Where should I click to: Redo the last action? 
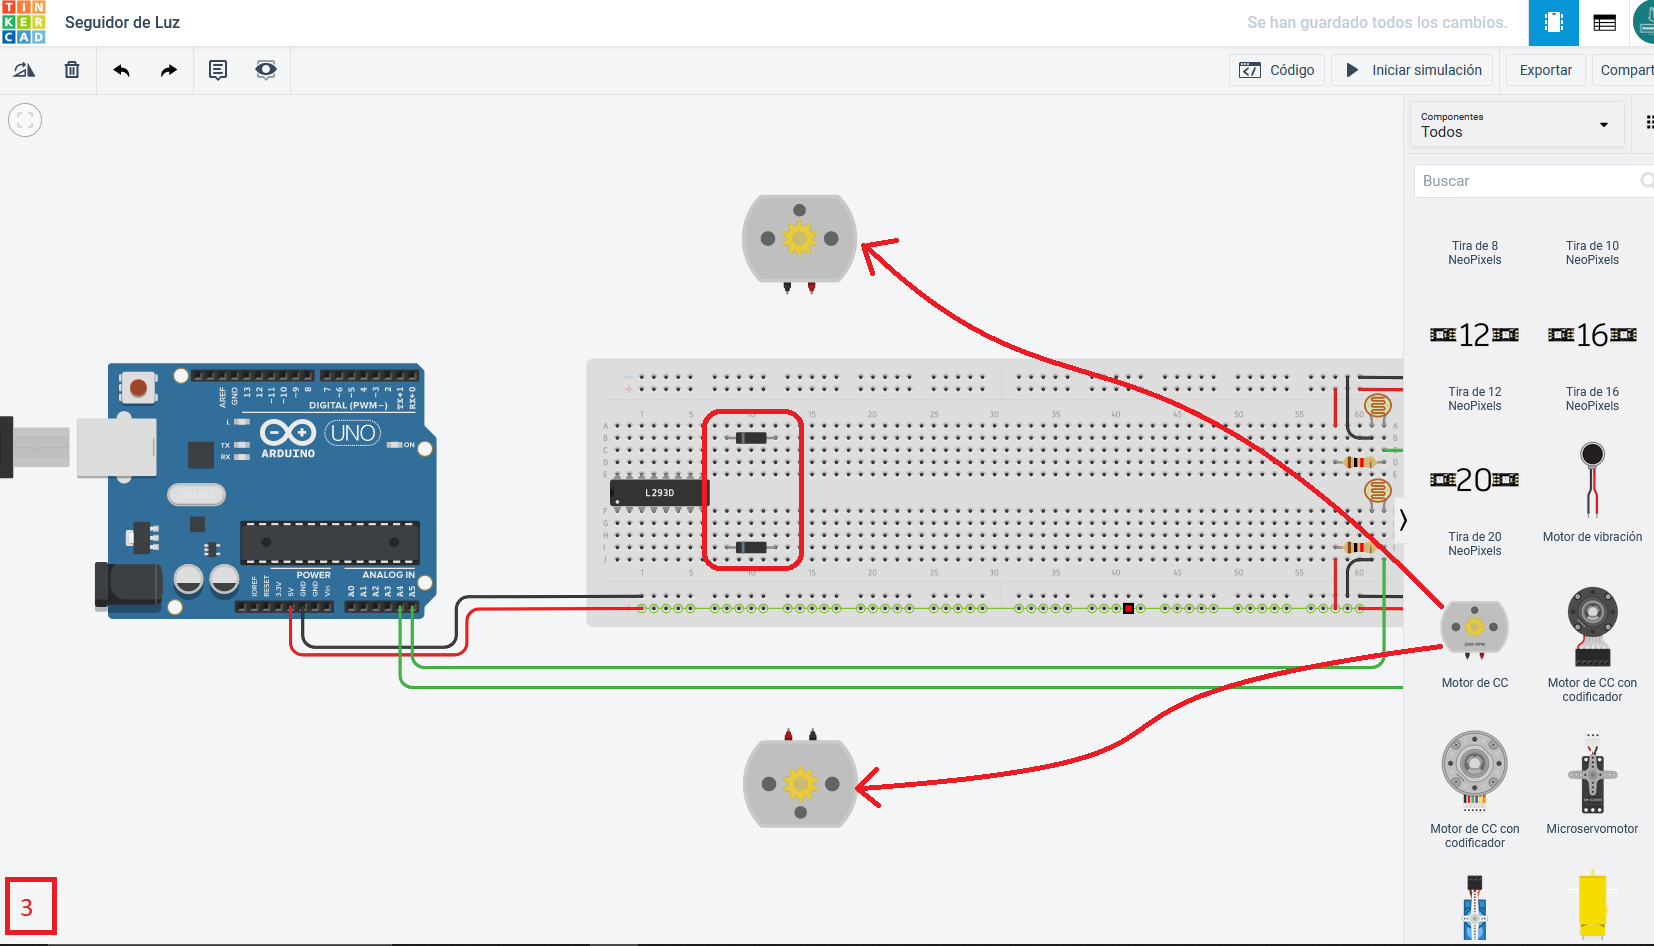point(169,70)
